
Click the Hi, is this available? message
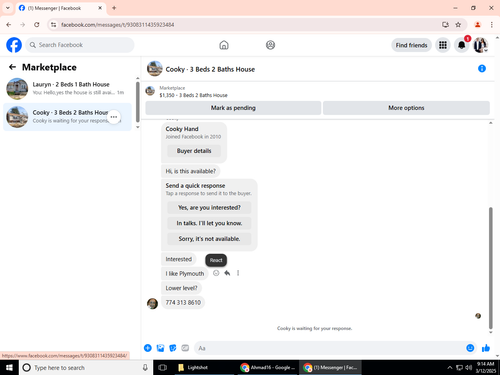pos(191,171)
